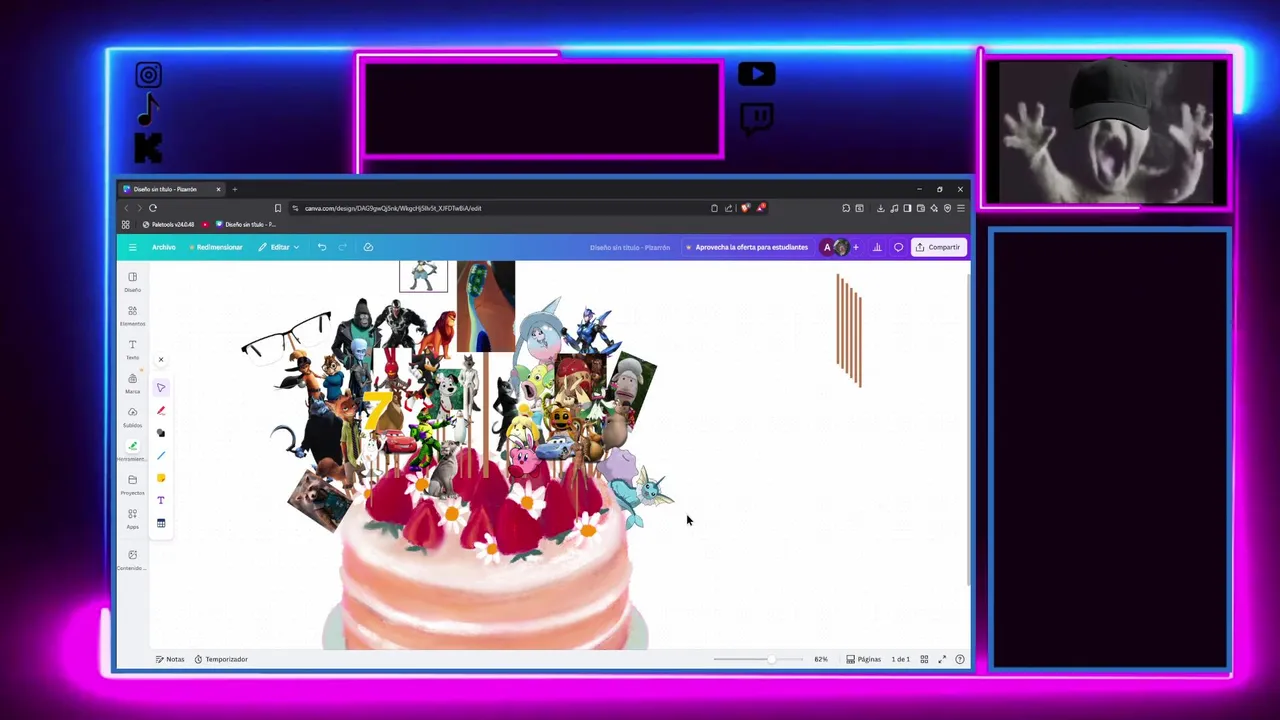Screen dimensions: 1280x720
Task: Open the grid view icon in bottom bar
Action: coord(924,659)
